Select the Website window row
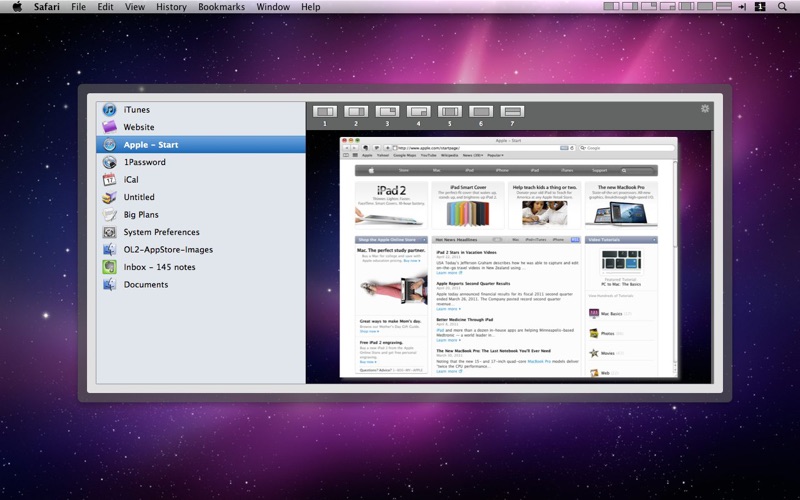 pos(201,127)
